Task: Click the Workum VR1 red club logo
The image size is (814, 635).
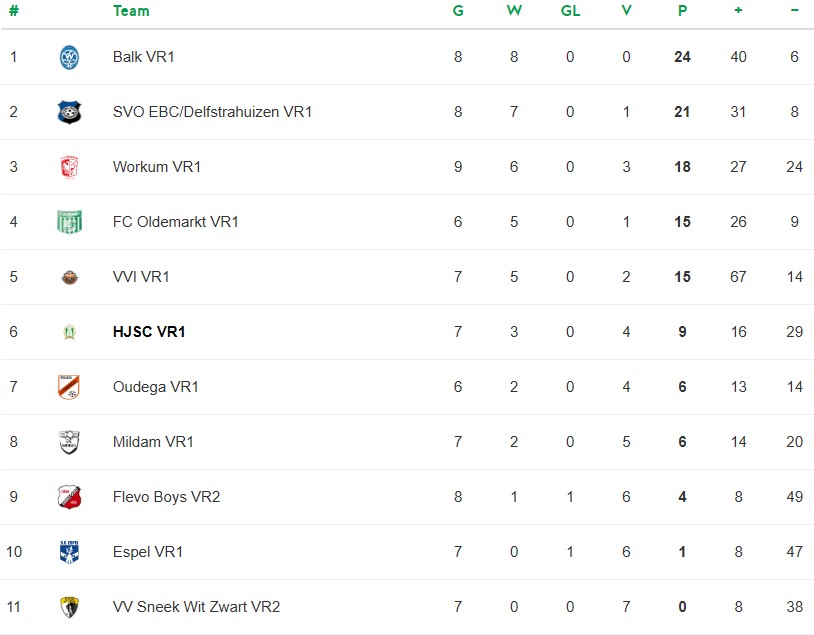Action: 69,167
